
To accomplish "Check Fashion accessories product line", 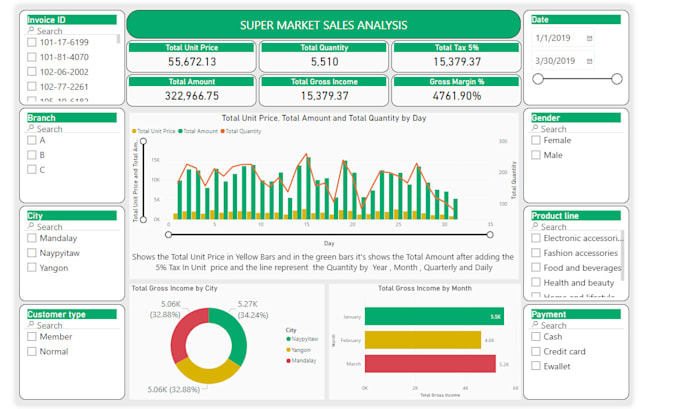I will click(x=536, y=253).
